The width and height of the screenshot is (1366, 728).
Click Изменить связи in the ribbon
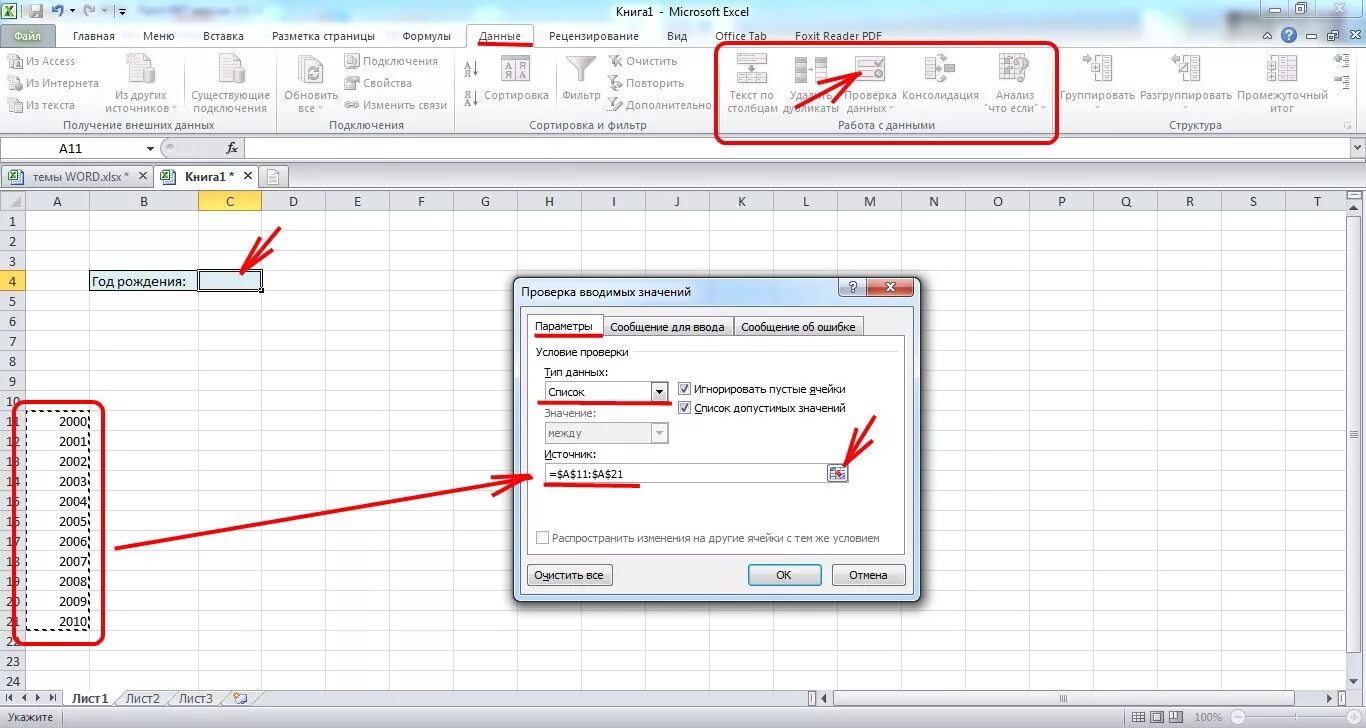(396, 105)
